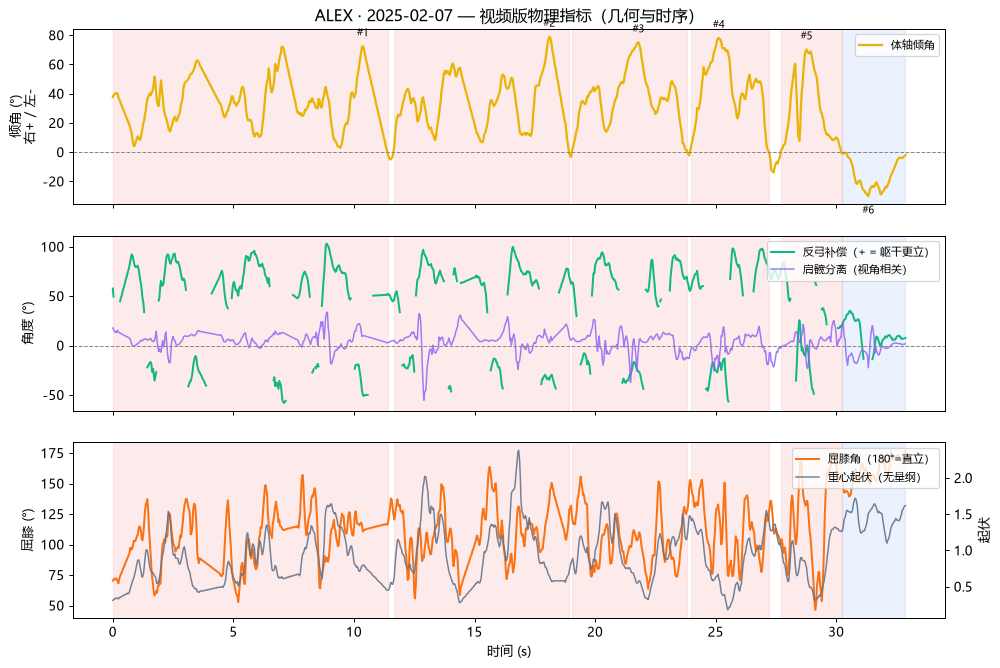Click the "15" tick on the time axis
Viewport: 1000px width, 668px height.
pos(474,632)
